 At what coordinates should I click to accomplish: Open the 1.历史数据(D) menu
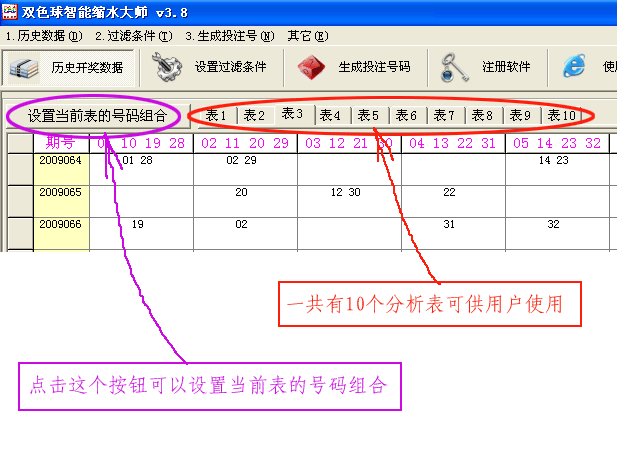pos(44,36)
